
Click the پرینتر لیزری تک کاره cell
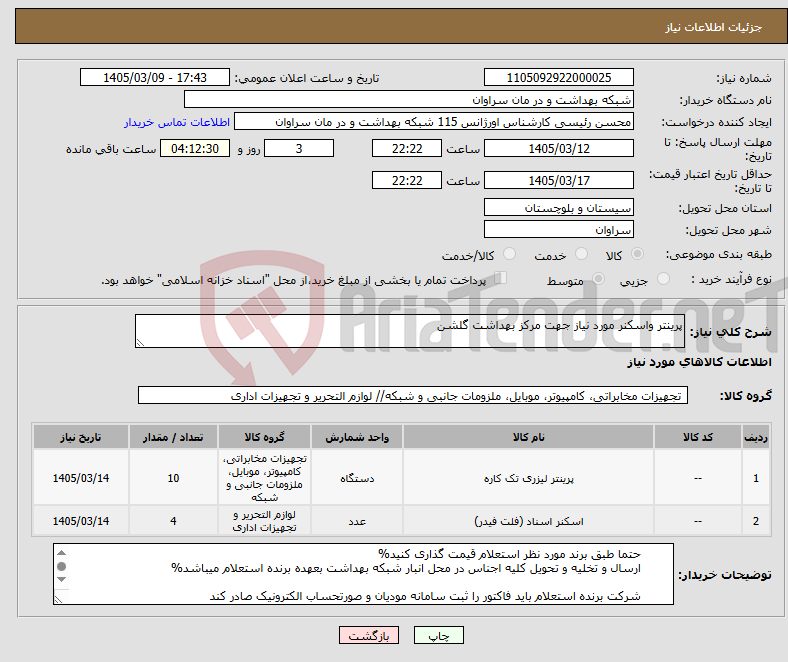(528, 478)
